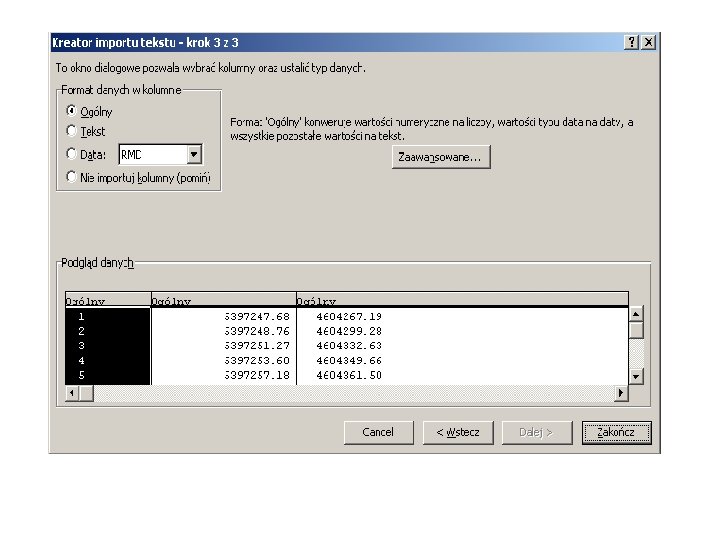Select the Ogólny radio button

[x=71, y=111]
